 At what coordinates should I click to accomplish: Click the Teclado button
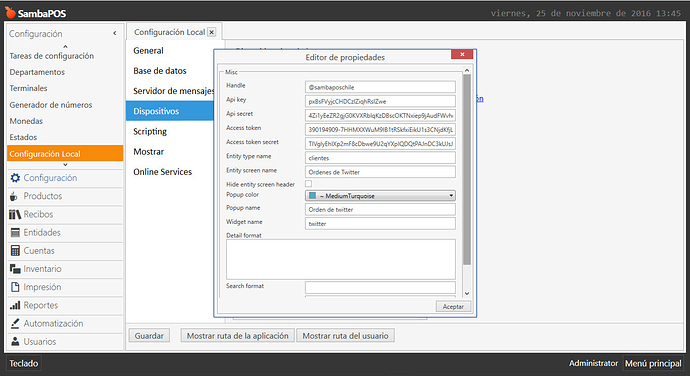(x=24, y=363)
